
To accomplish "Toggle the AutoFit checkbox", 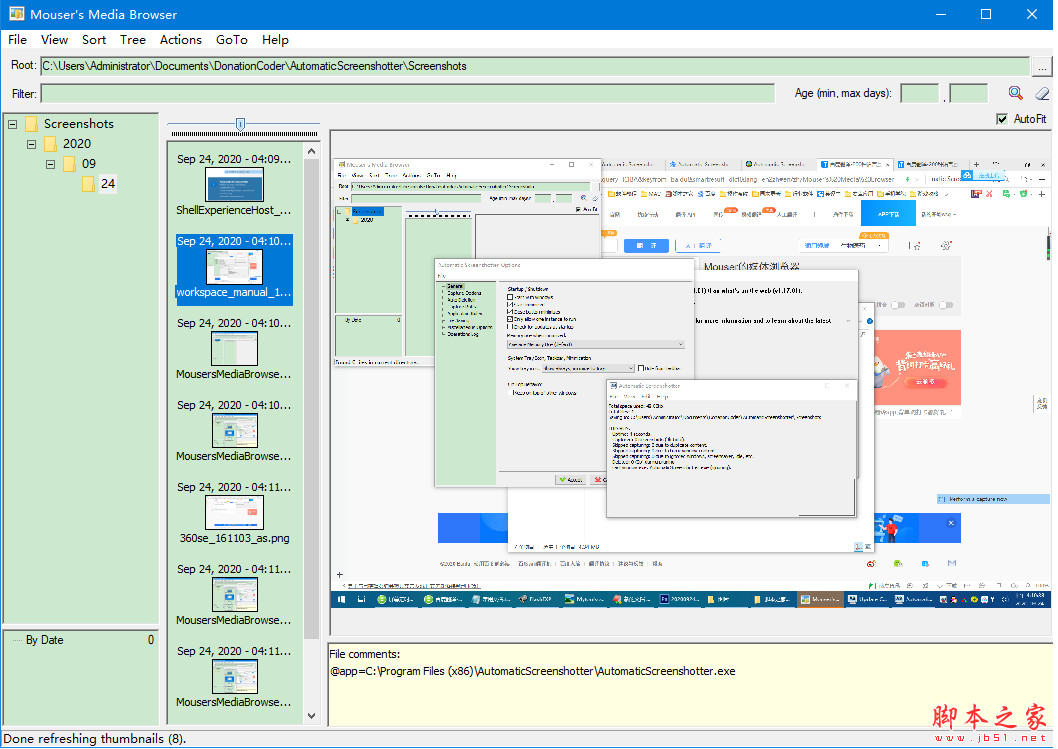I will [1002, 119].
